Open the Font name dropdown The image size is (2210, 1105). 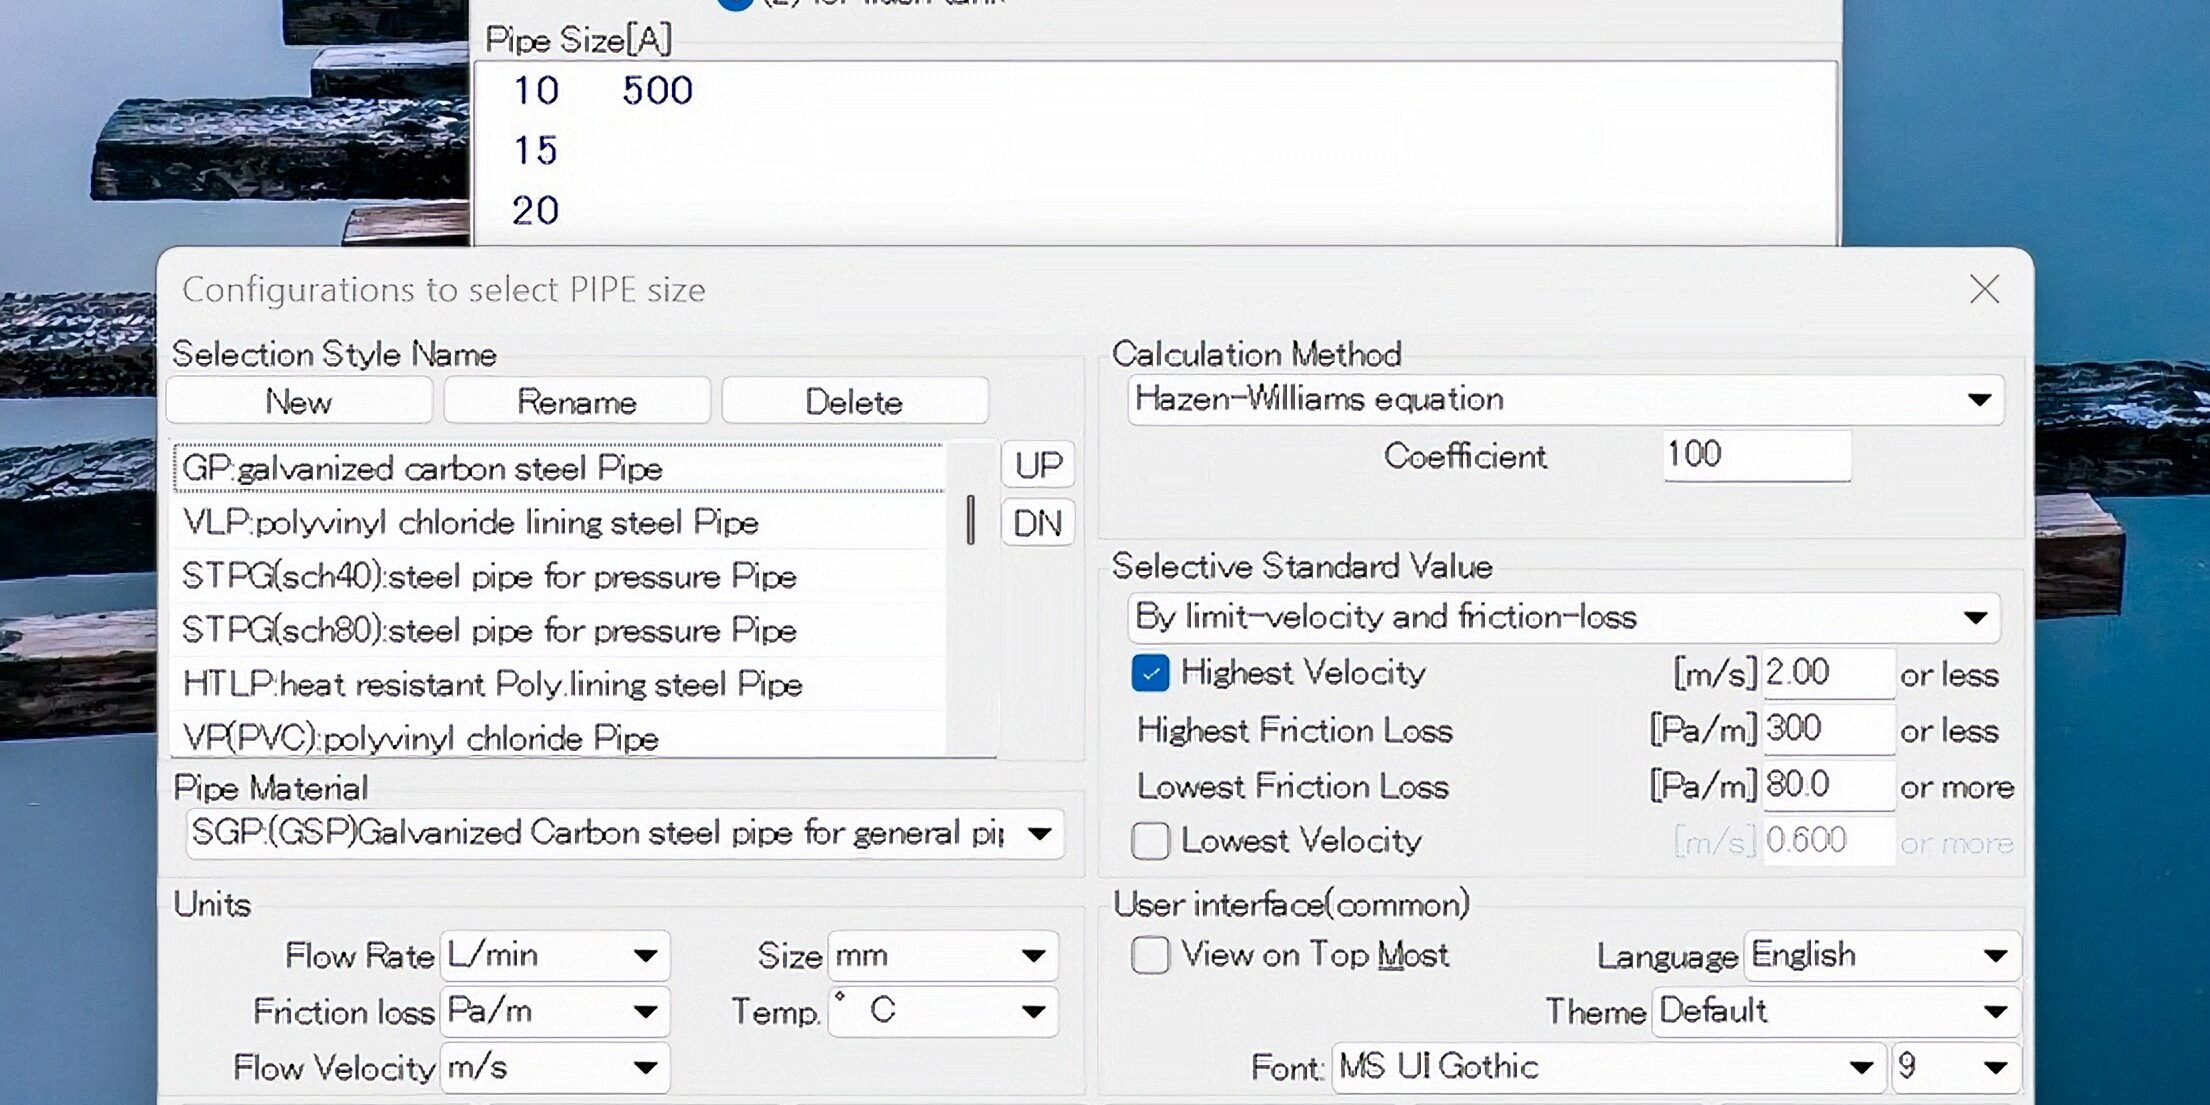pos(1608,1068)
